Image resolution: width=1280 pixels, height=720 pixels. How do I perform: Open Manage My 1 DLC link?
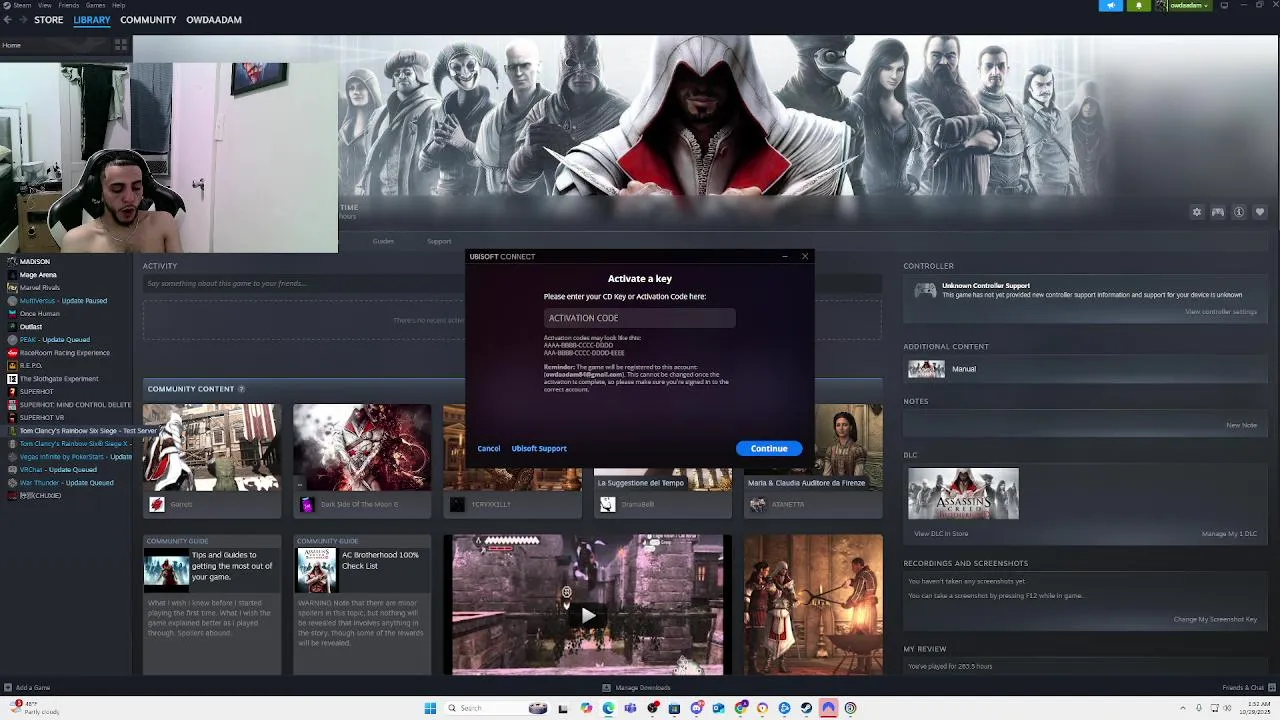click(x=1229, y=534)
